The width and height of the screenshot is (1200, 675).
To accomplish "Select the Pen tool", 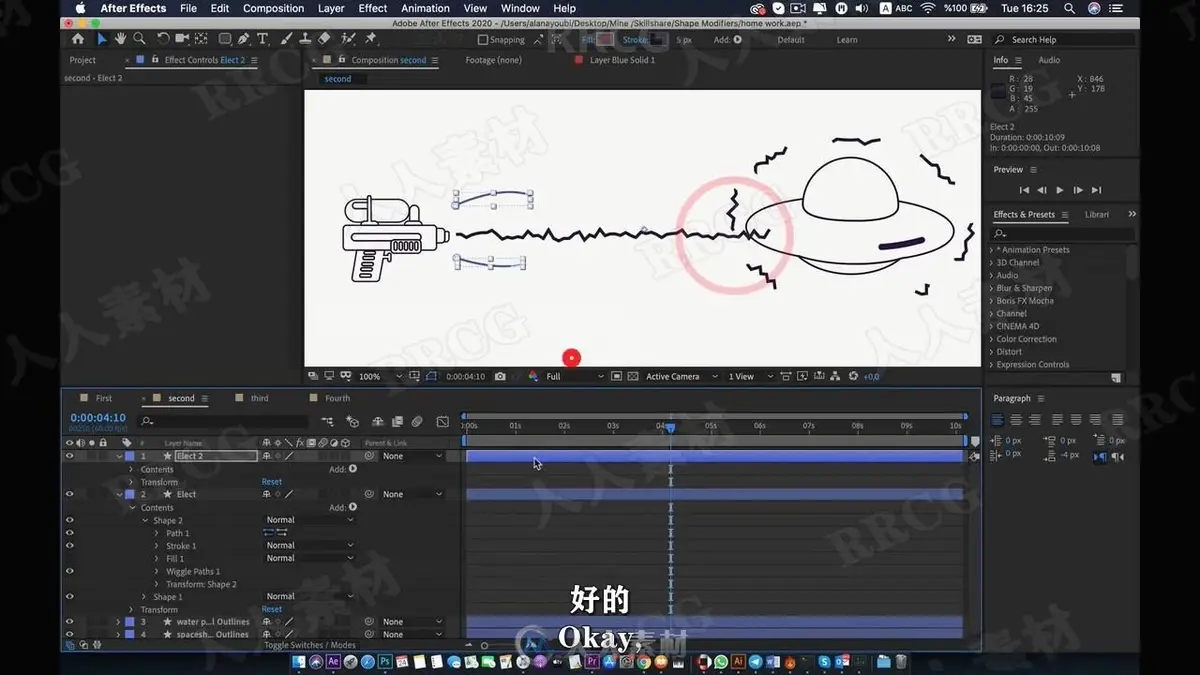I will coord(244,39).
